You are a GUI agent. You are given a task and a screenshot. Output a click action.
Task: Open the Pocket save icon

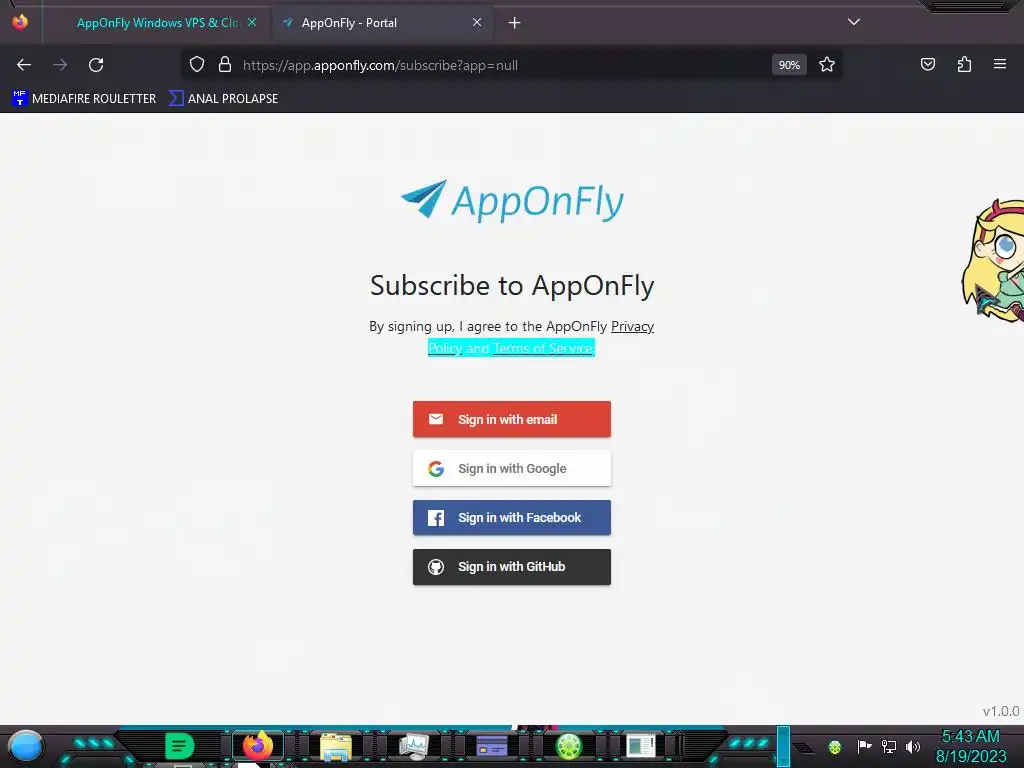927,64
